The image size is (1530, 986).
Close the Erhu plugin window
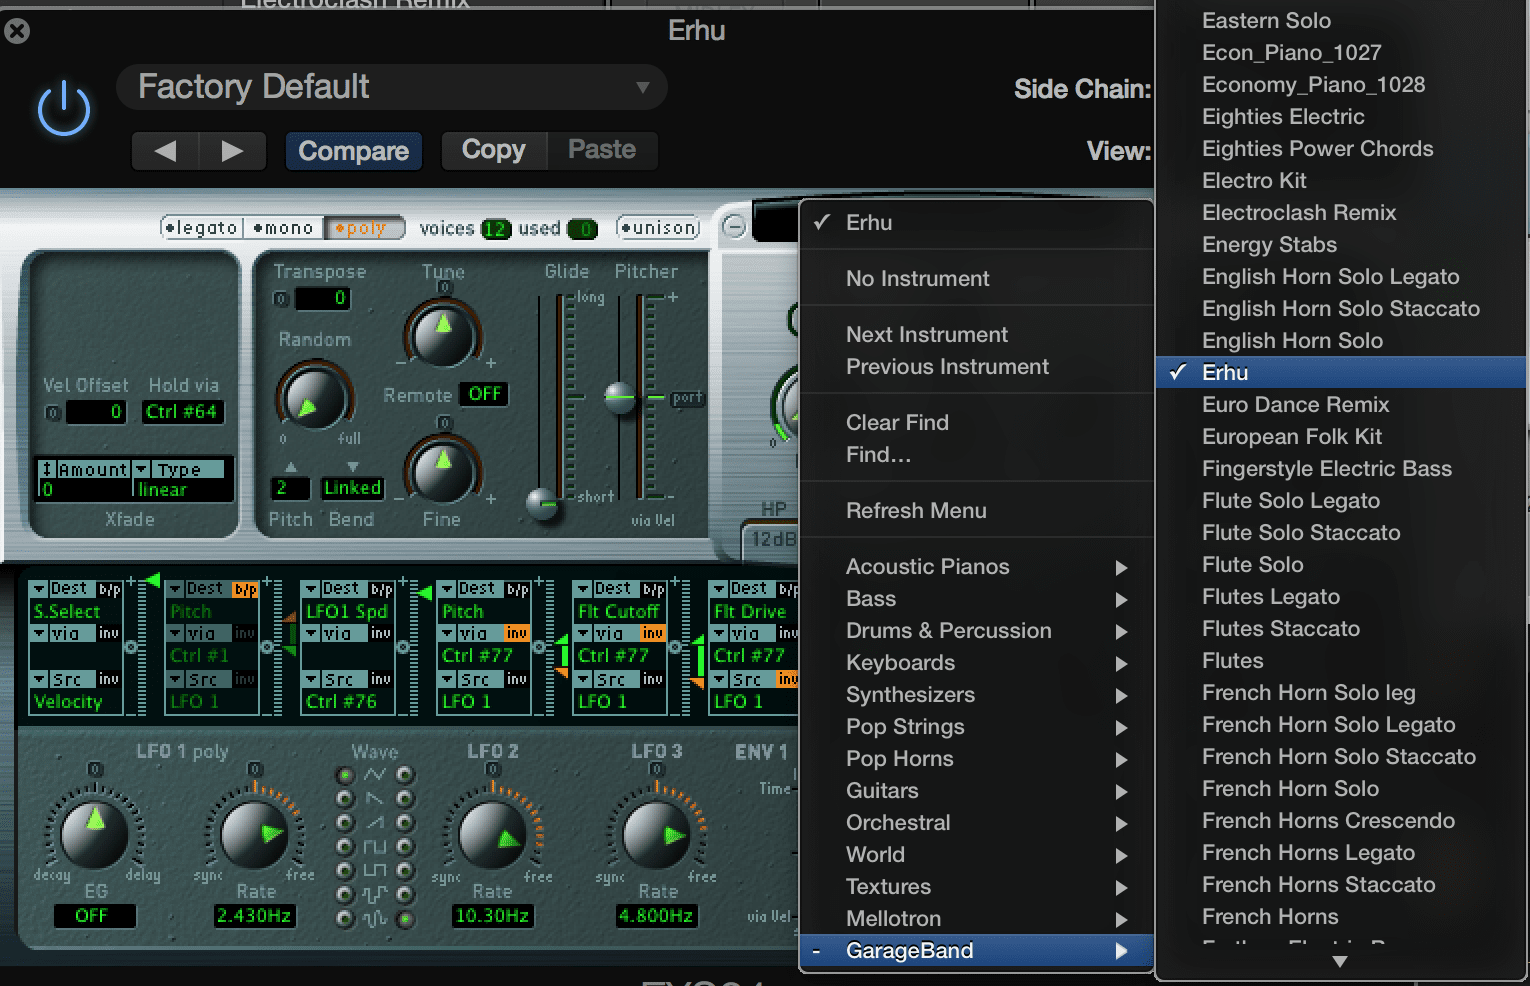(x=17, y=31)
